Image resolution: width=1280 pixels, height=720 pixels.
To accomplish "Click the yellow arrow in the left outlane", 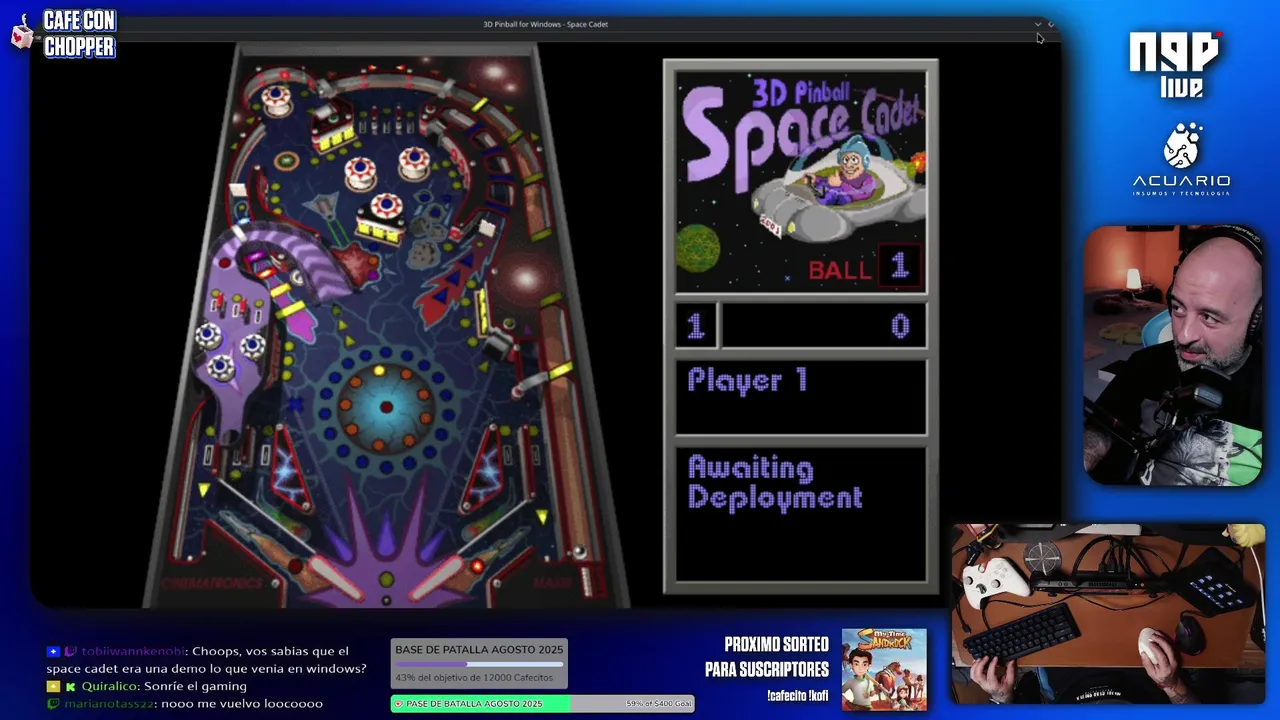I will [x=204, y=489].
